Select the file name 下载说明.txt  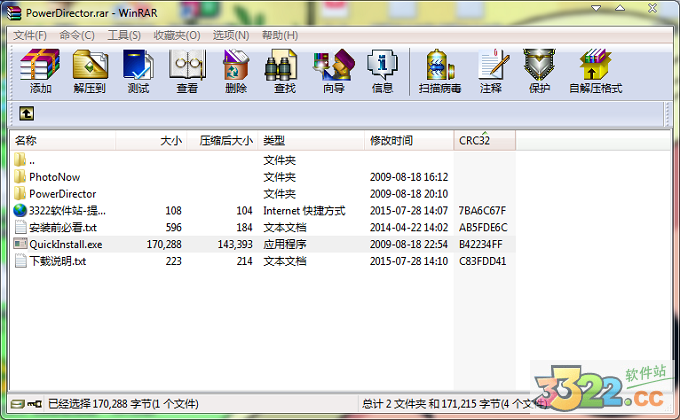tap(58, 261)
